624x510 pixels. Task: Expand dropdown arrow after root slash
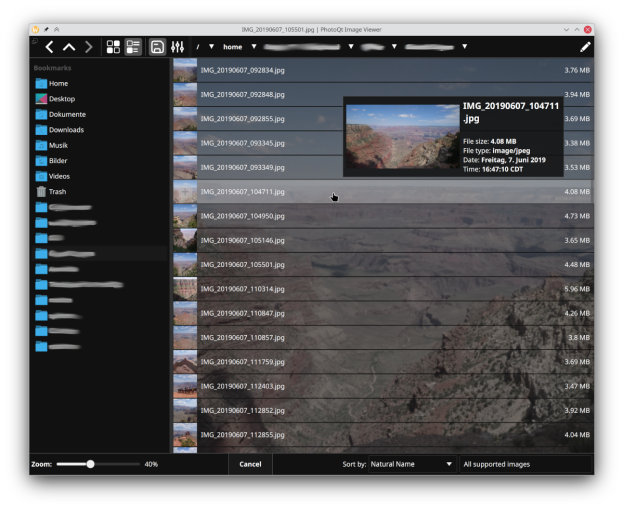[211, 47]
